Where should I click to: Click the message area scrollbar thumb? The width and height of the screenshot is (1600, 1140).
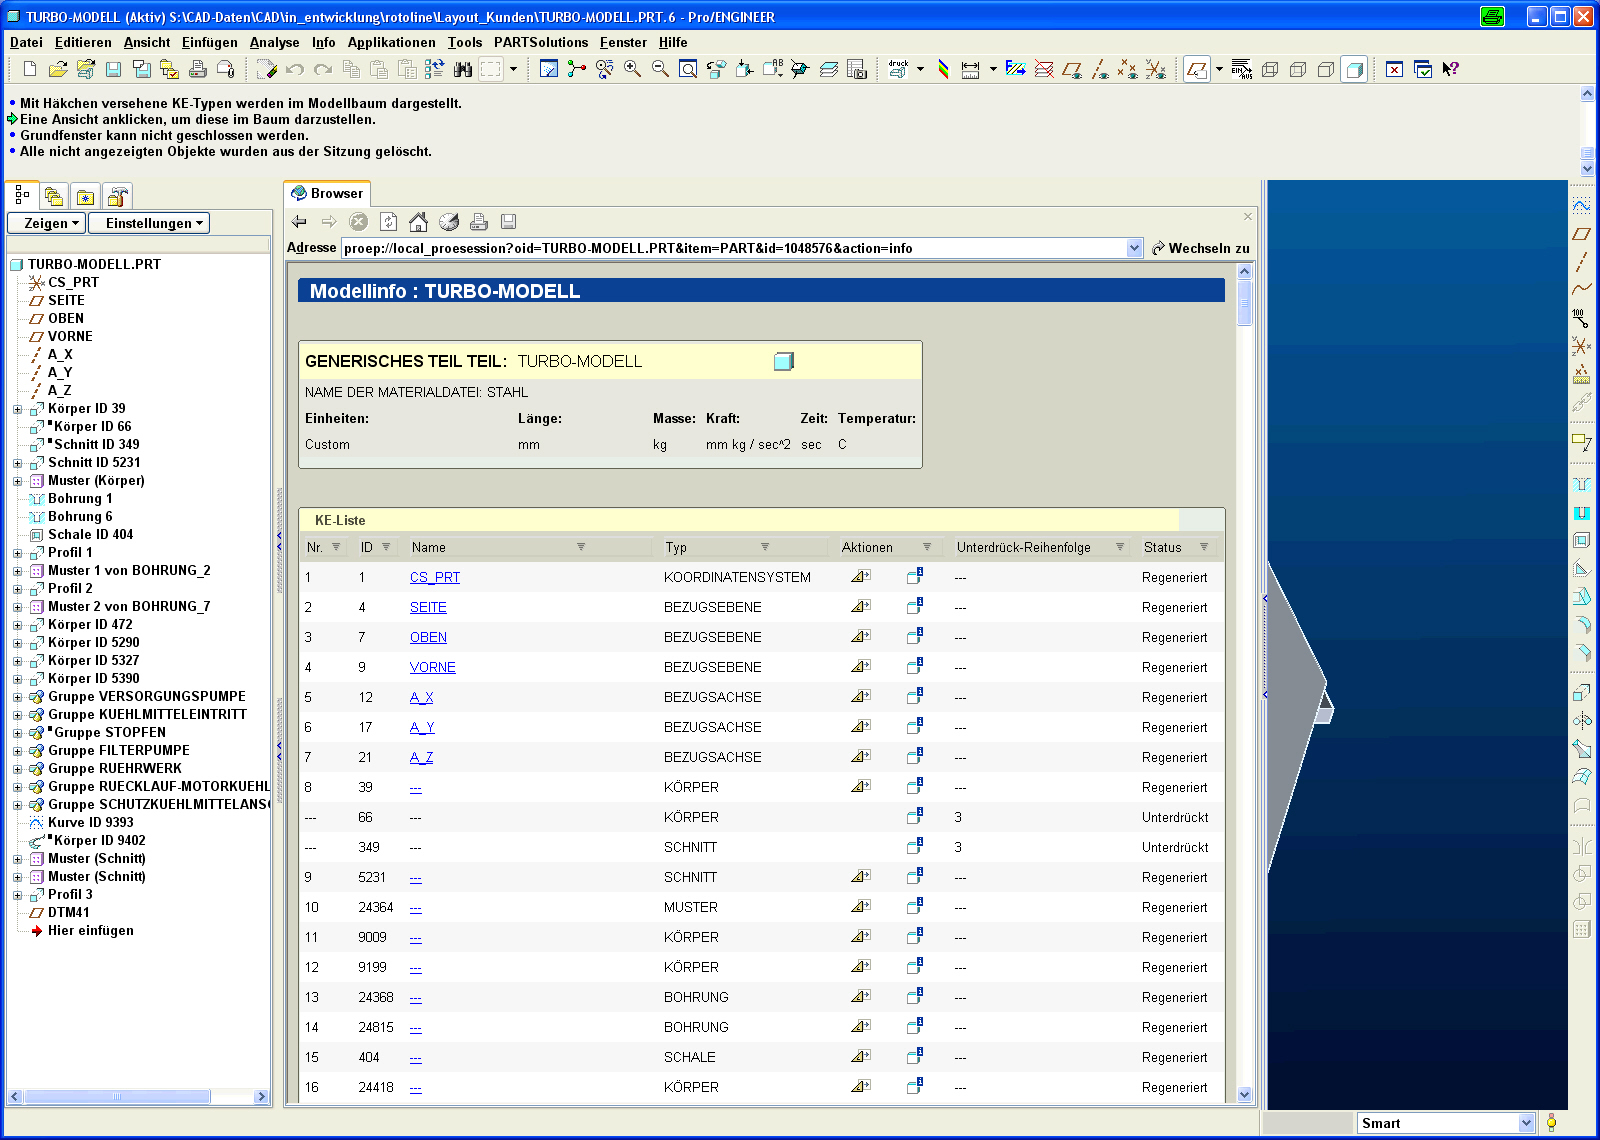(1587, 153)
